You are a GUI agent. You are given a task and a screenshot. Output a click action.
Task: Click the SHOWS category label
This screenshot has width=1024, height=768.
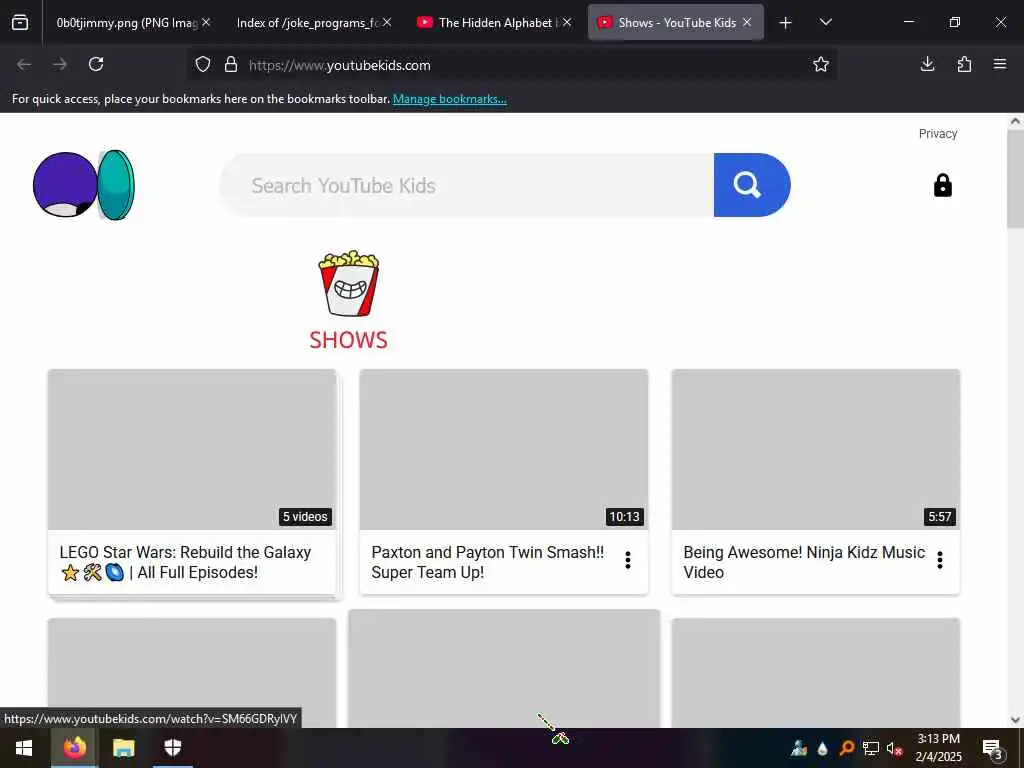pyautogui.click(x=348, y=340)
